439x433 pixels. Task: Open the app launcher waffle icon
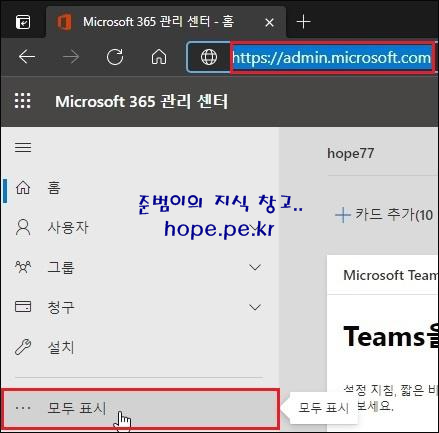click(x=23, y=101)
